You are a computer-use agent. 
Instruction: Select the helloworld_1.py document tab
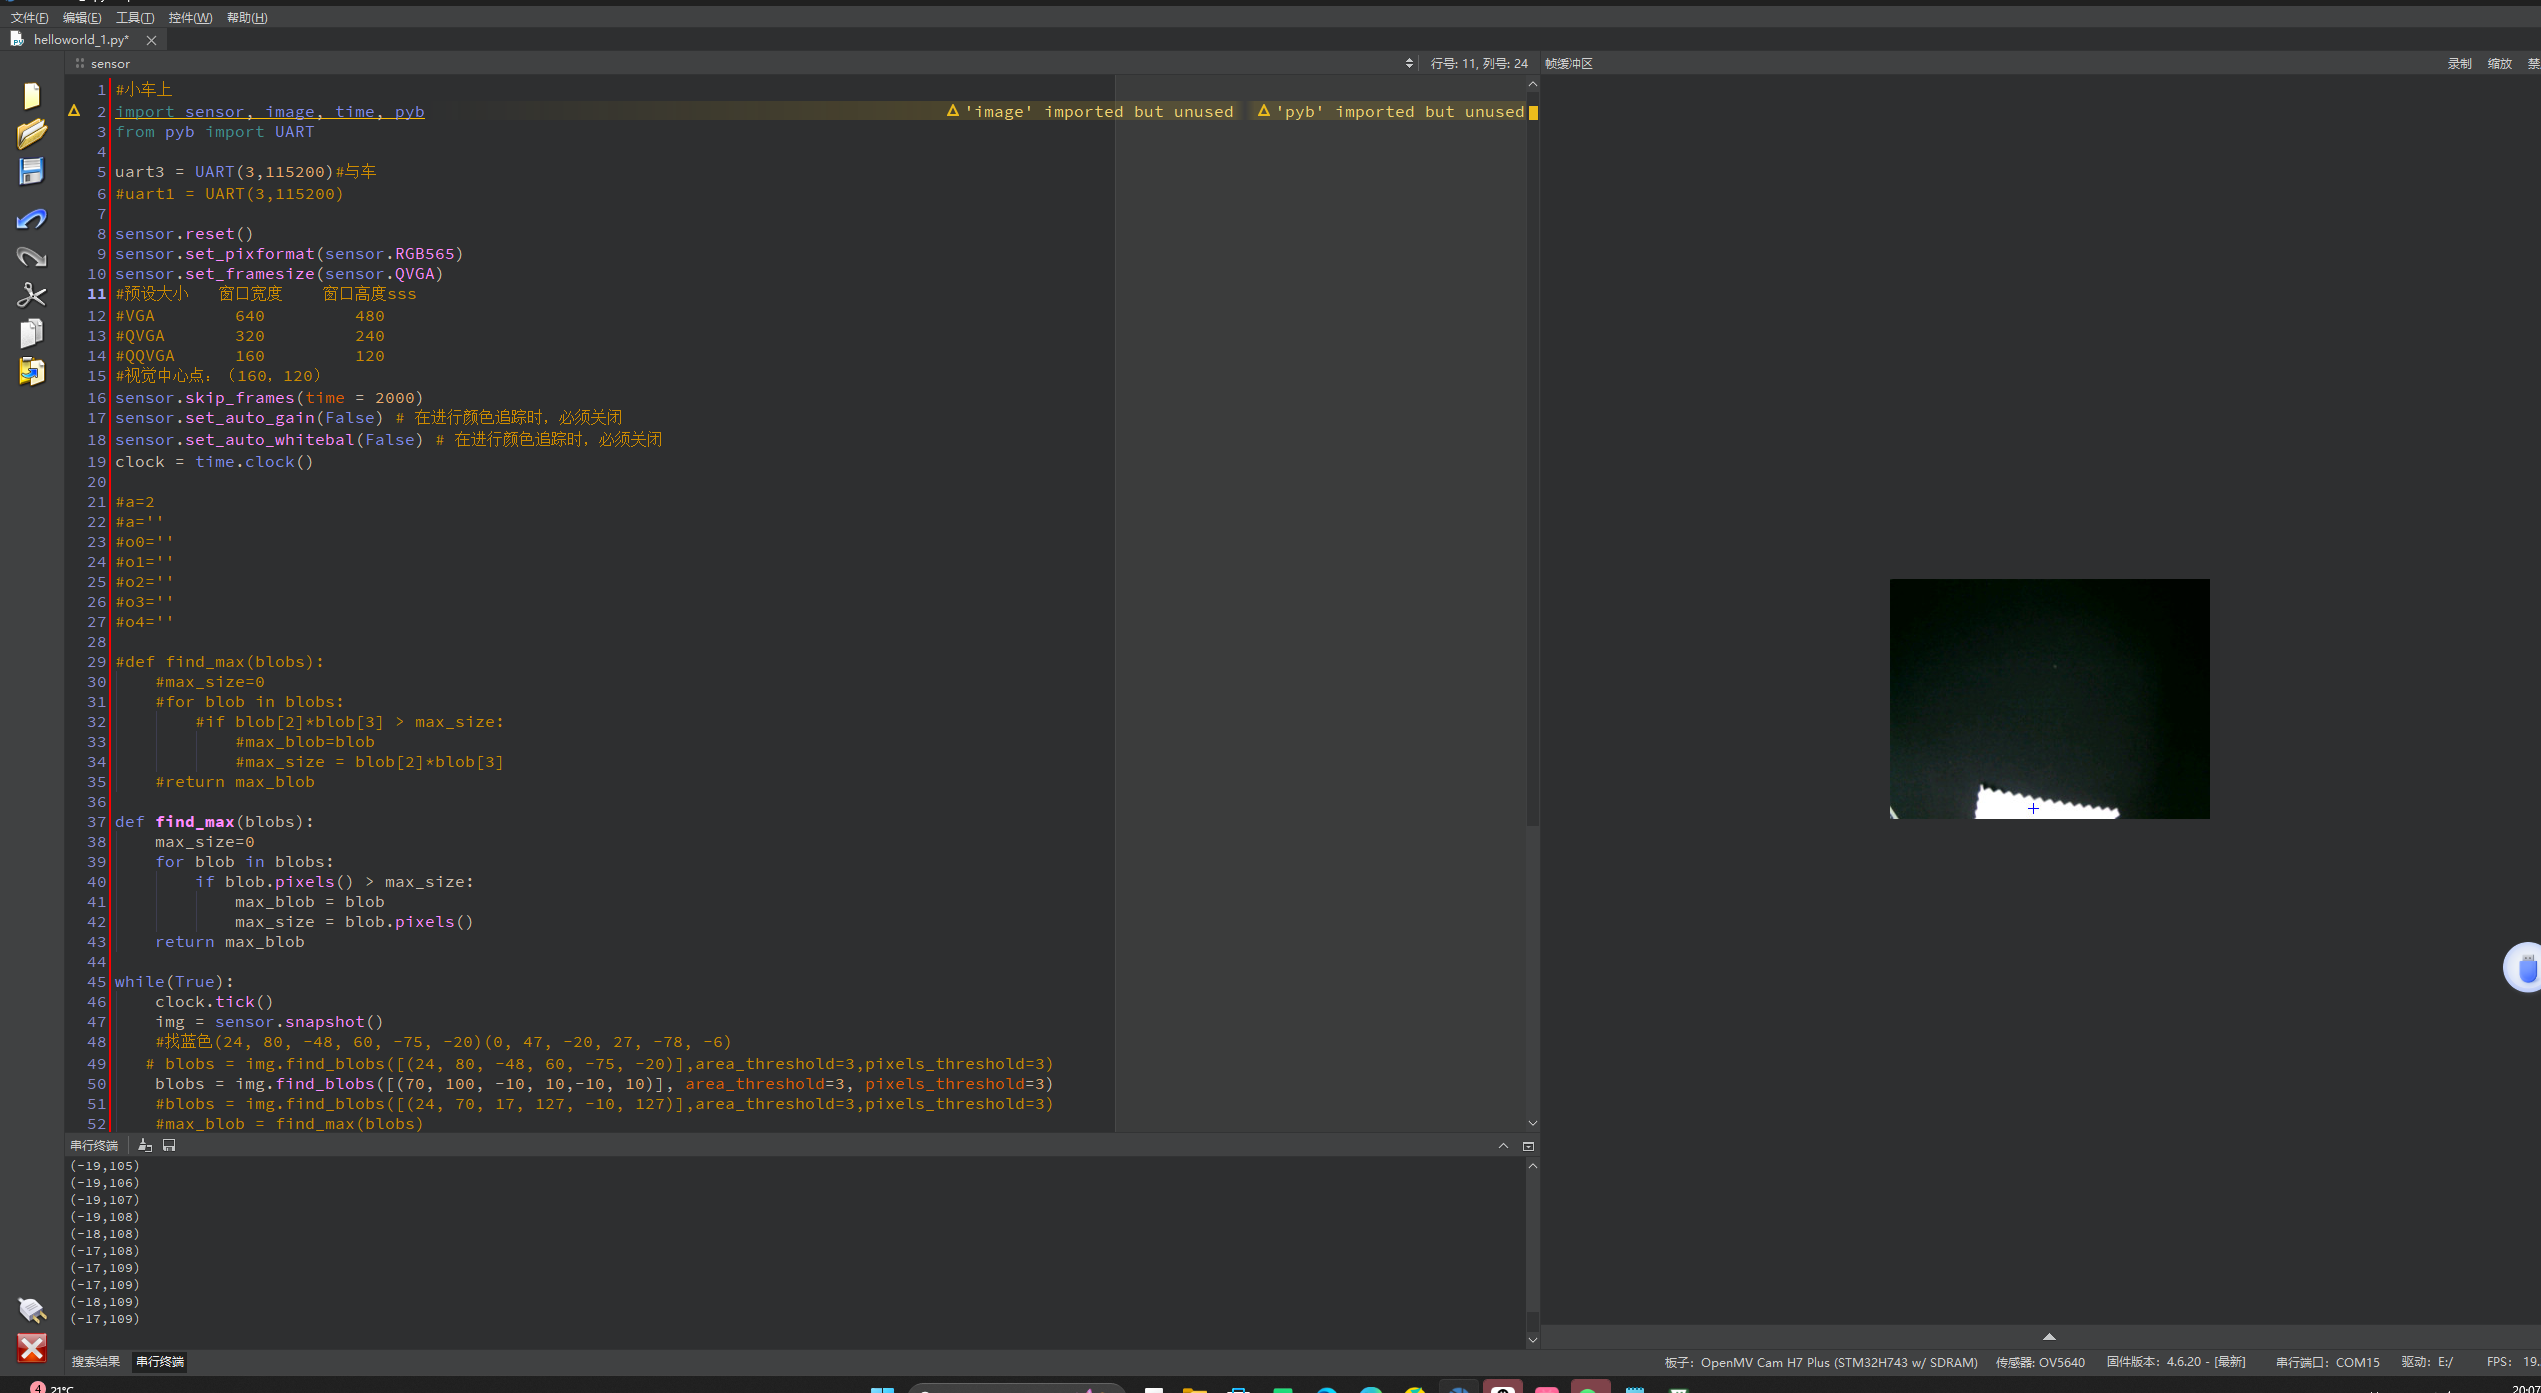point(80,40)
